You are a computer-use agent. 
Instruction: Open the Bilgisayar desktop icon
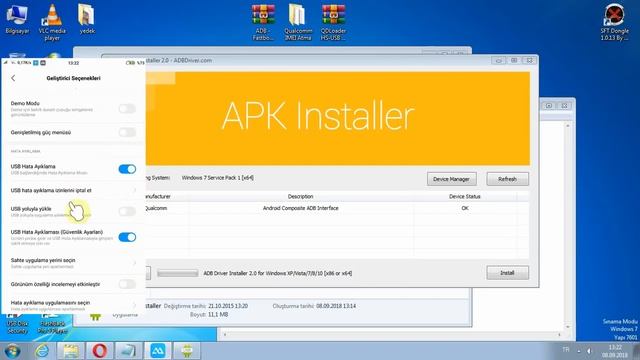point(17,19)
